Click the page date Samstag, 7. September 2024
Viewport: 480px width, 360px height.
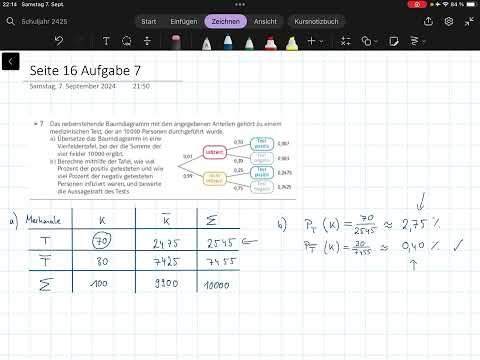point(73,86)
